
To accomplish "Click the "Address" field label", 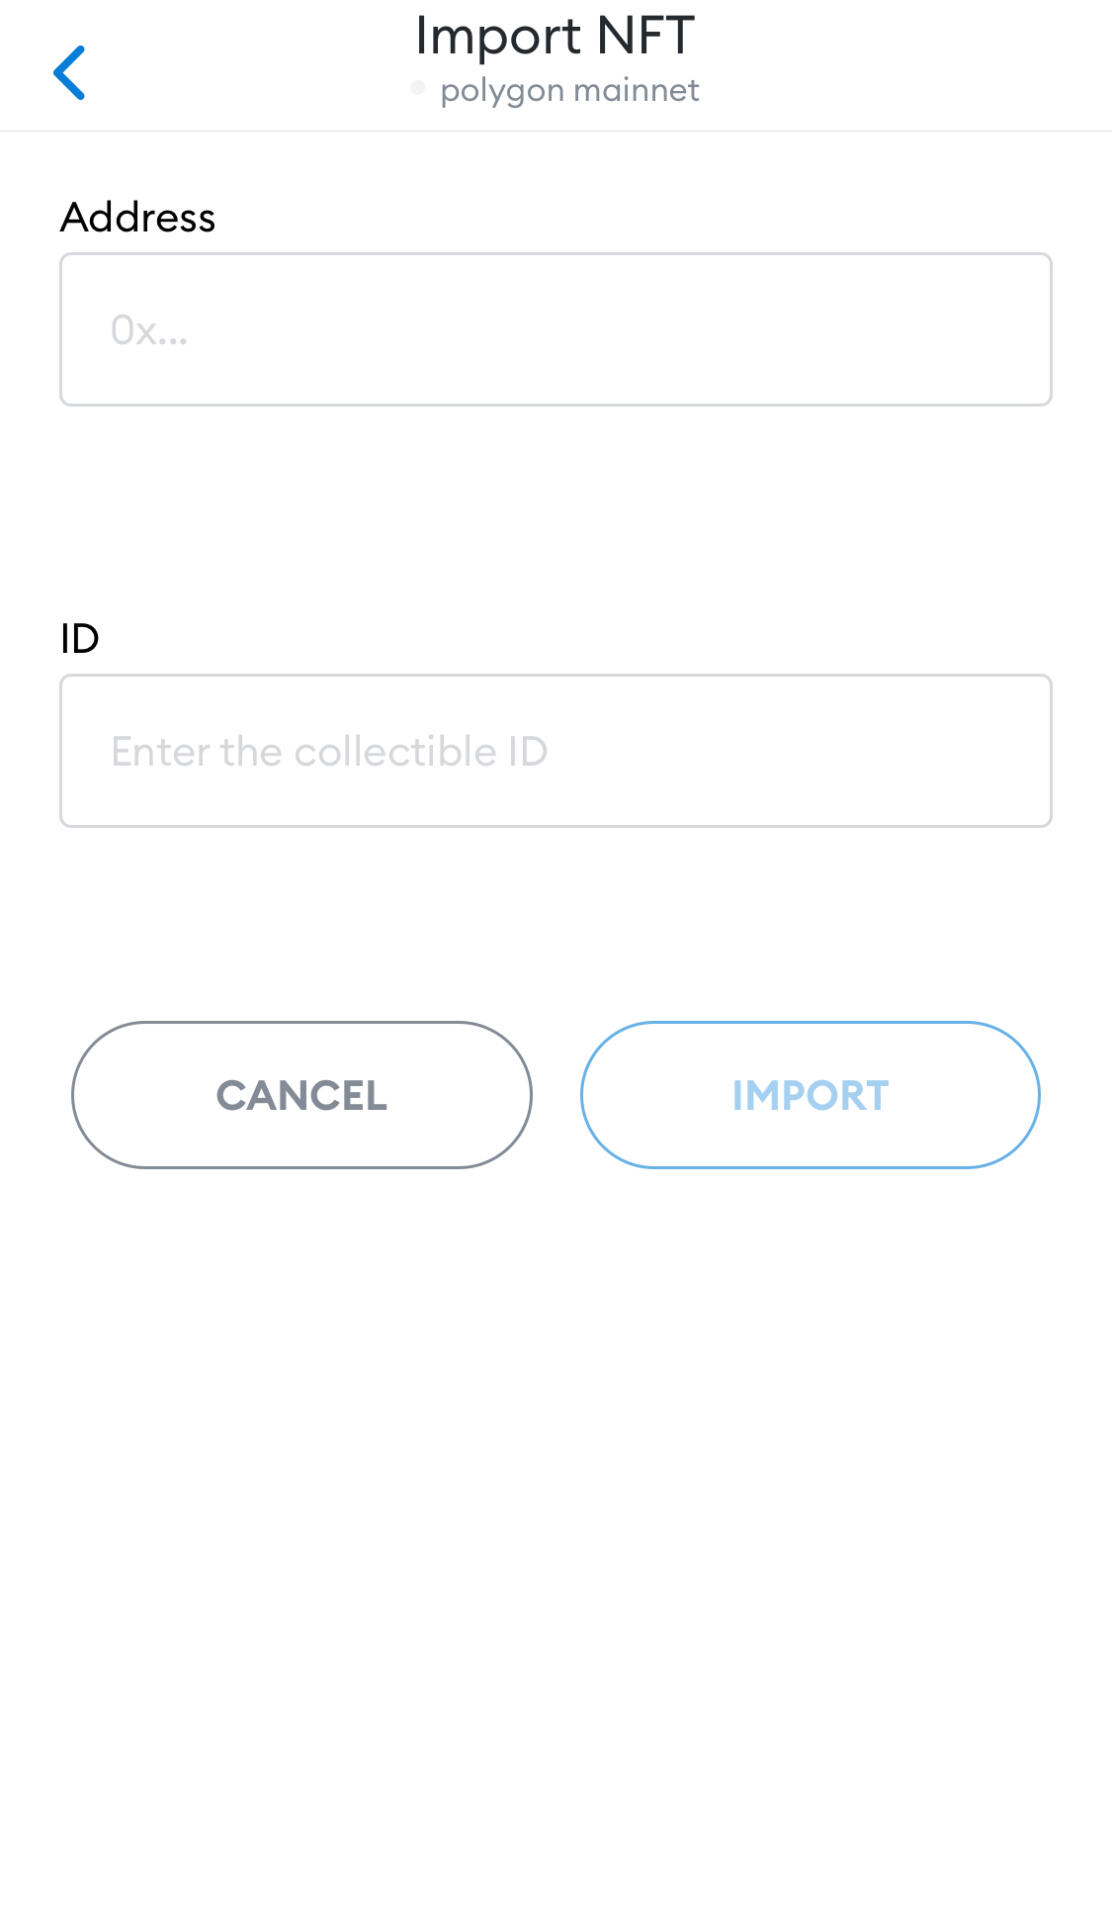I will pyautogui.click(x=138, y=217).
